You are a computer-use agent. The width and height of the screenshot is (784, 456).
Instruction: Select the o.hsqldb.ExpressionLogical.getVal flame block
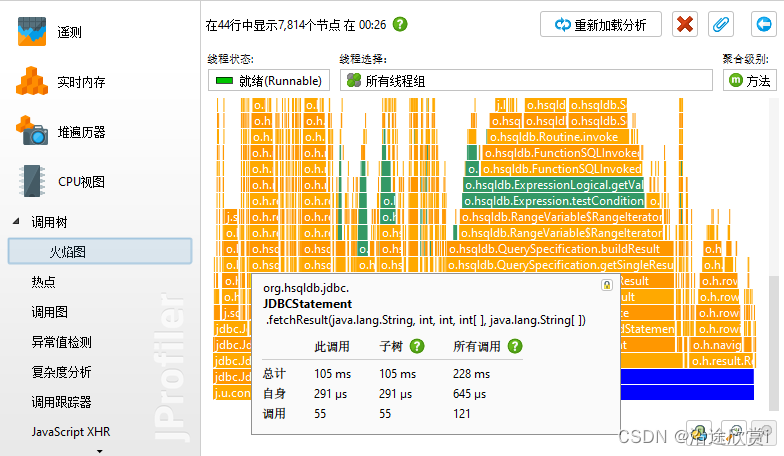[x=554, y=185]
